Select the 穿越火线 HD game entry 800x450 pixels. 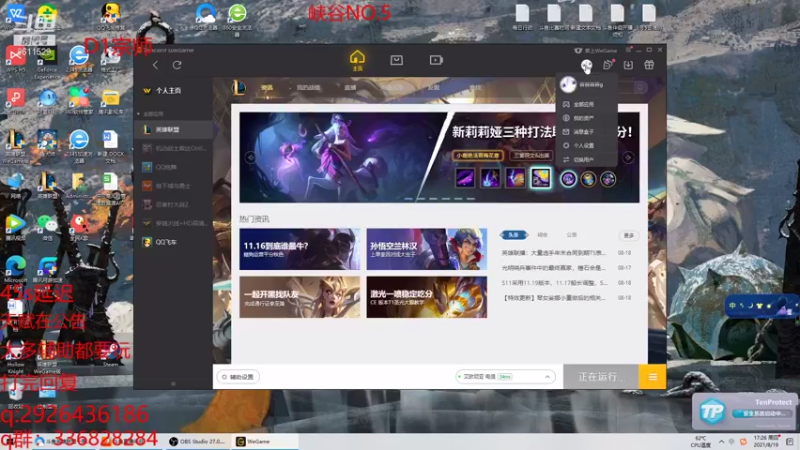click(x=173, y=223)
